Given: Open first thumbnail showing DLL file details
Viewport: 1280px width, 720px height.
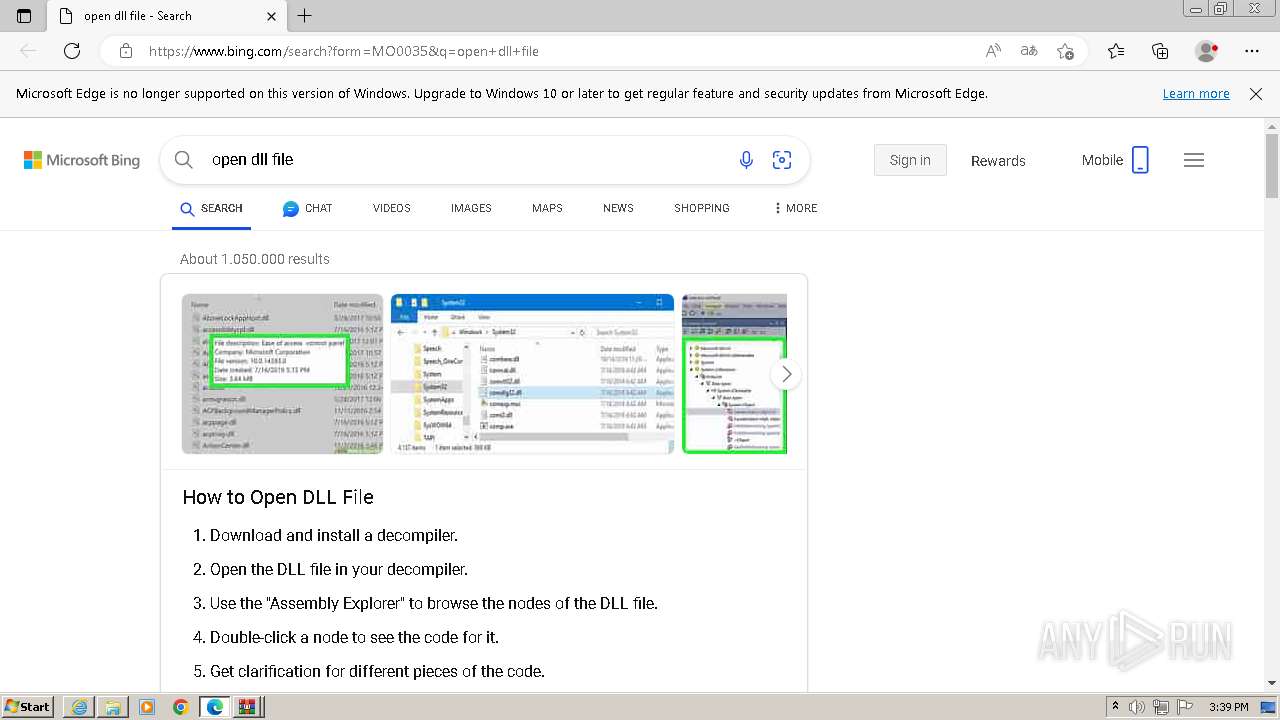Looking at the screenshot, I should [282, 373].
